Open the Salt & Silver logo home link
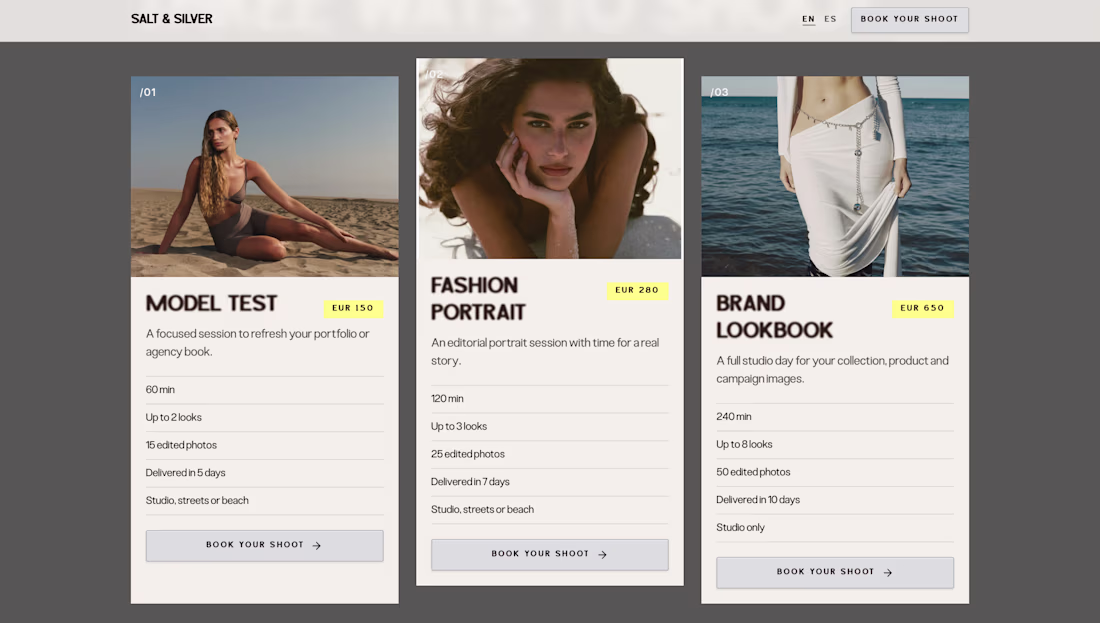This screenshot has height=623, width=1100. (x=172, y=19)
